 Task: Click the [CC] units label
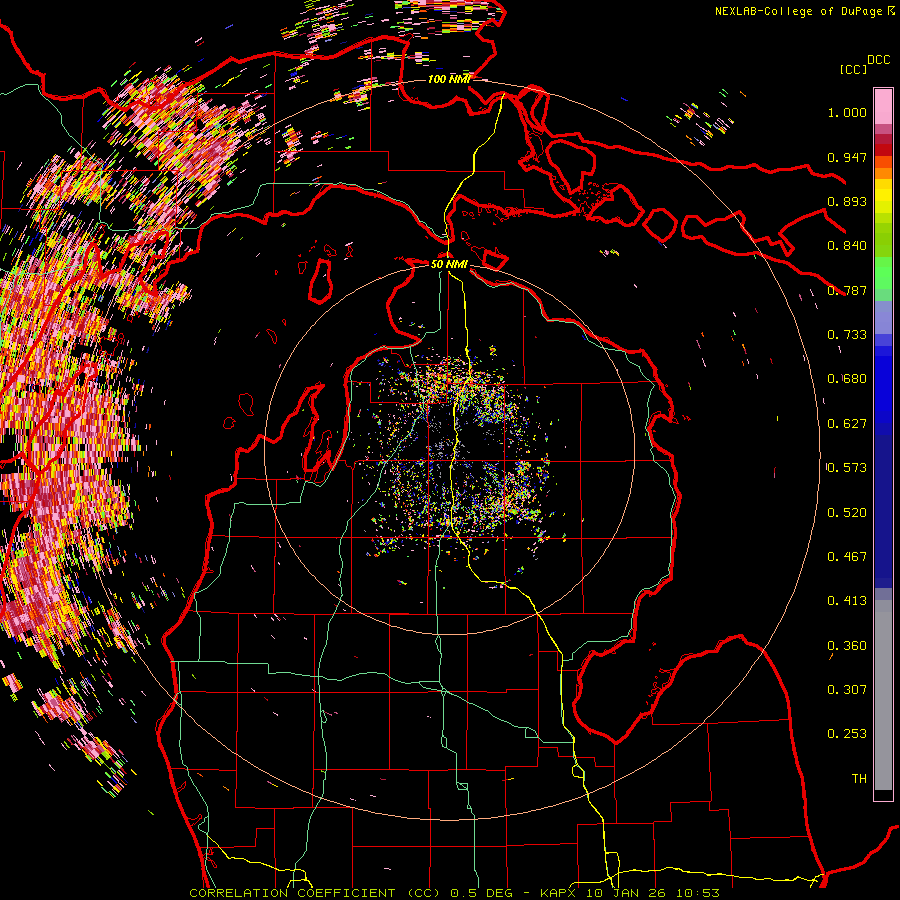853,69
